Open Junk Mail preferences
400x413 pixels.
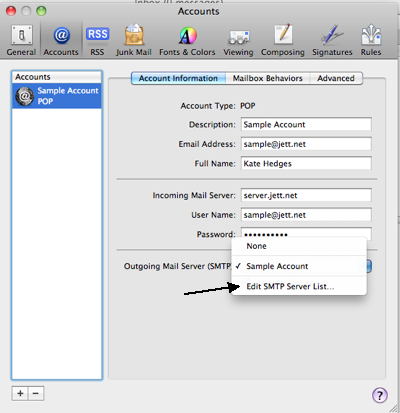coord(134,40)
